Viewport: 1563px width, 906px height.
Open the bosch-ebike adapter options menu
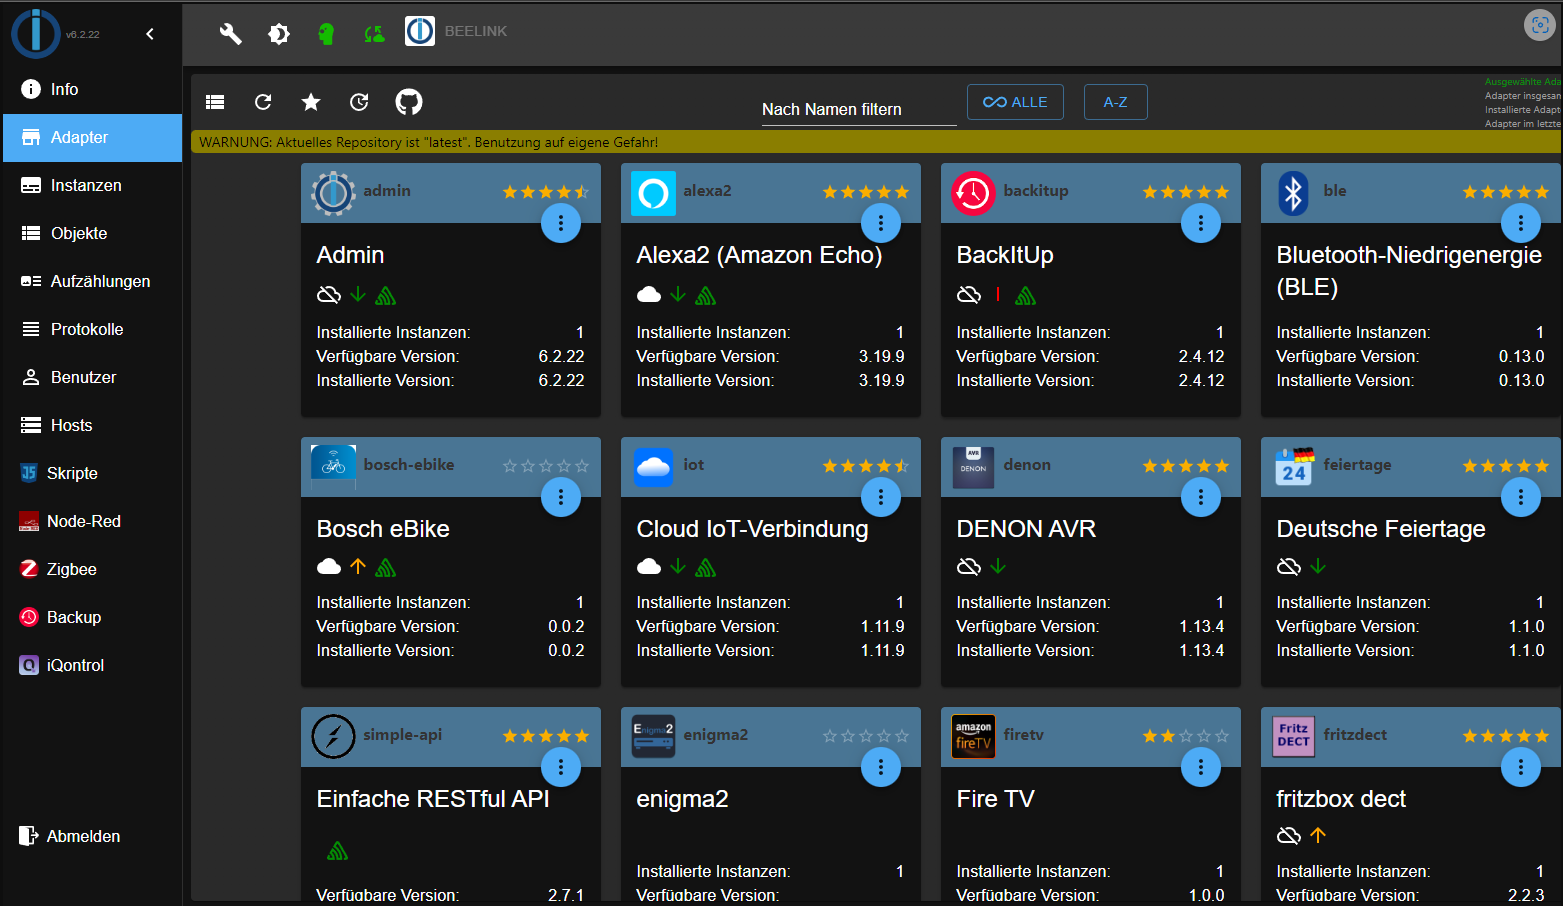[x=561, y=496]
